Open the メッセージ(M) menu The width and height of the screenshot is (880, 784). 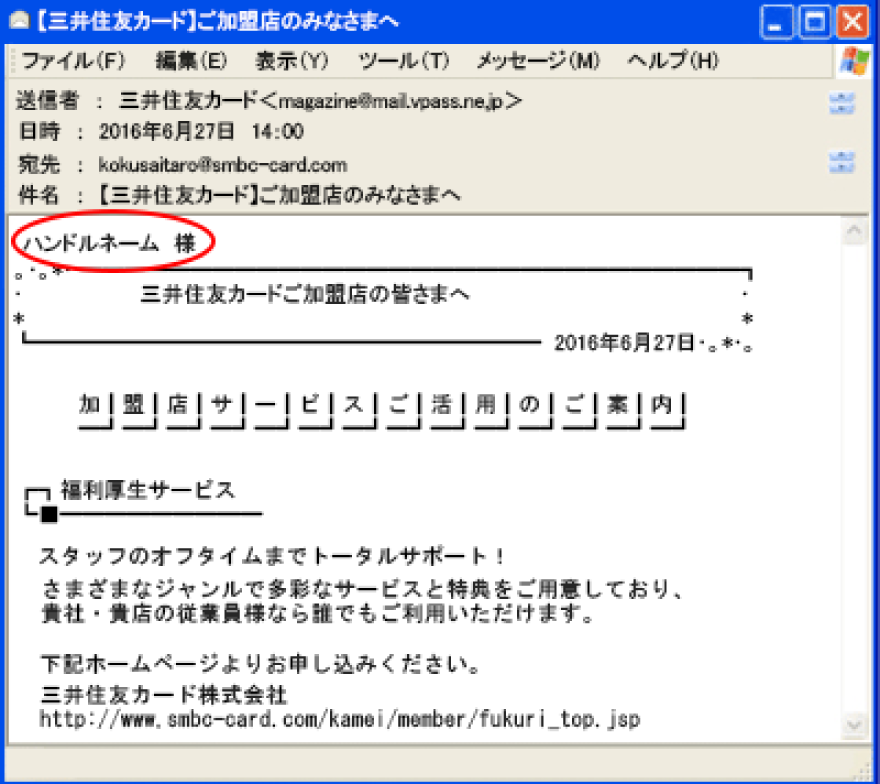pos(538,61)
